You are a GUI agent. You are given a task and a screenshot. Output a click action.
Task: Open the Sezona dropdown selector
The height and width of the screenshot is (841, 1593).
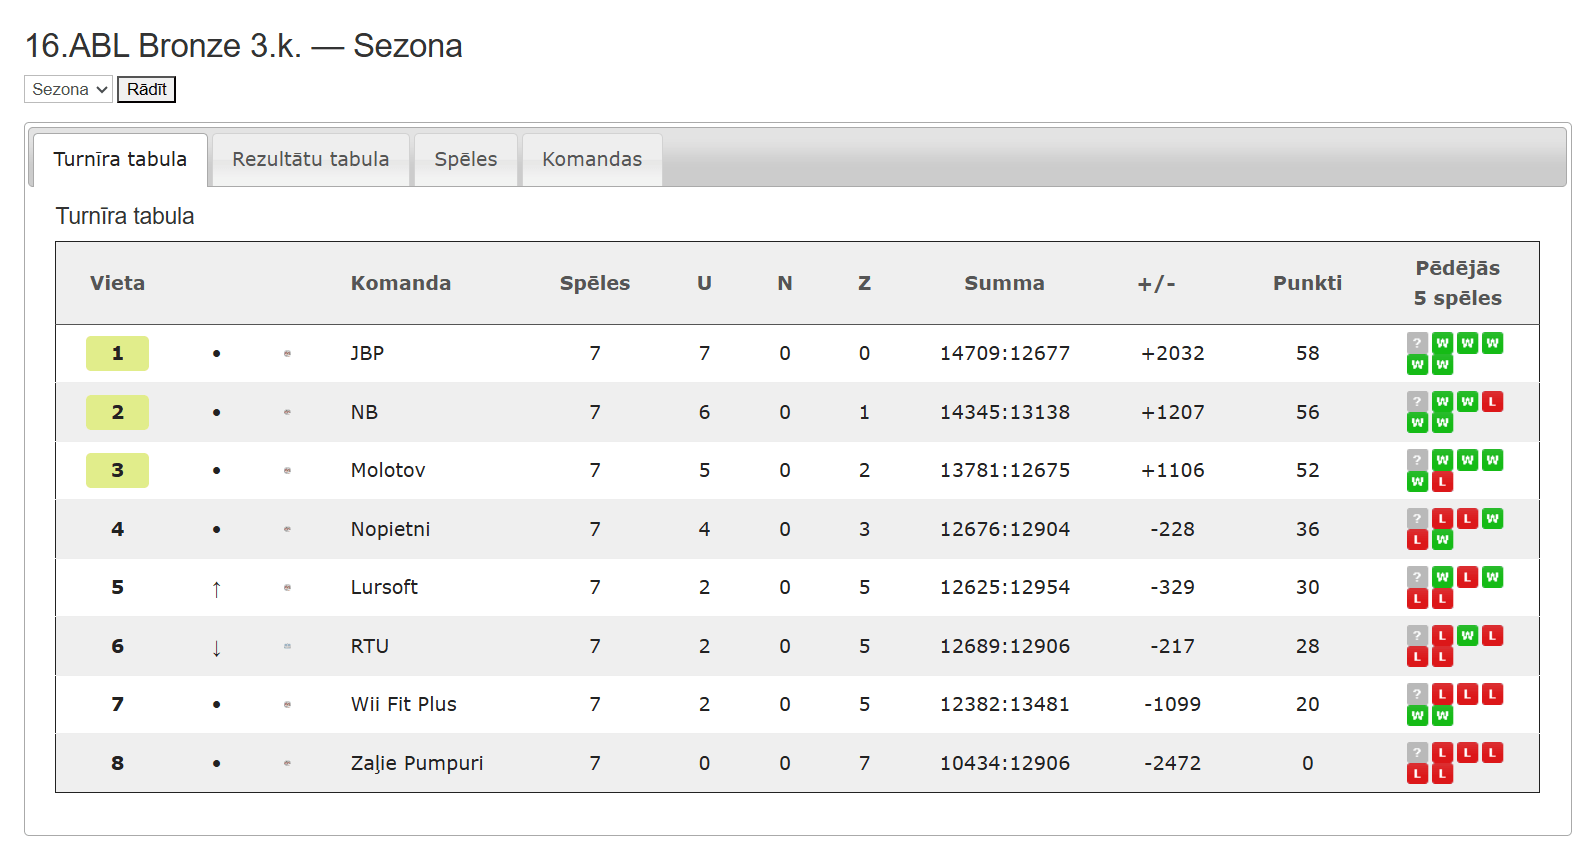pyautogui.click(x=68, y=89)
